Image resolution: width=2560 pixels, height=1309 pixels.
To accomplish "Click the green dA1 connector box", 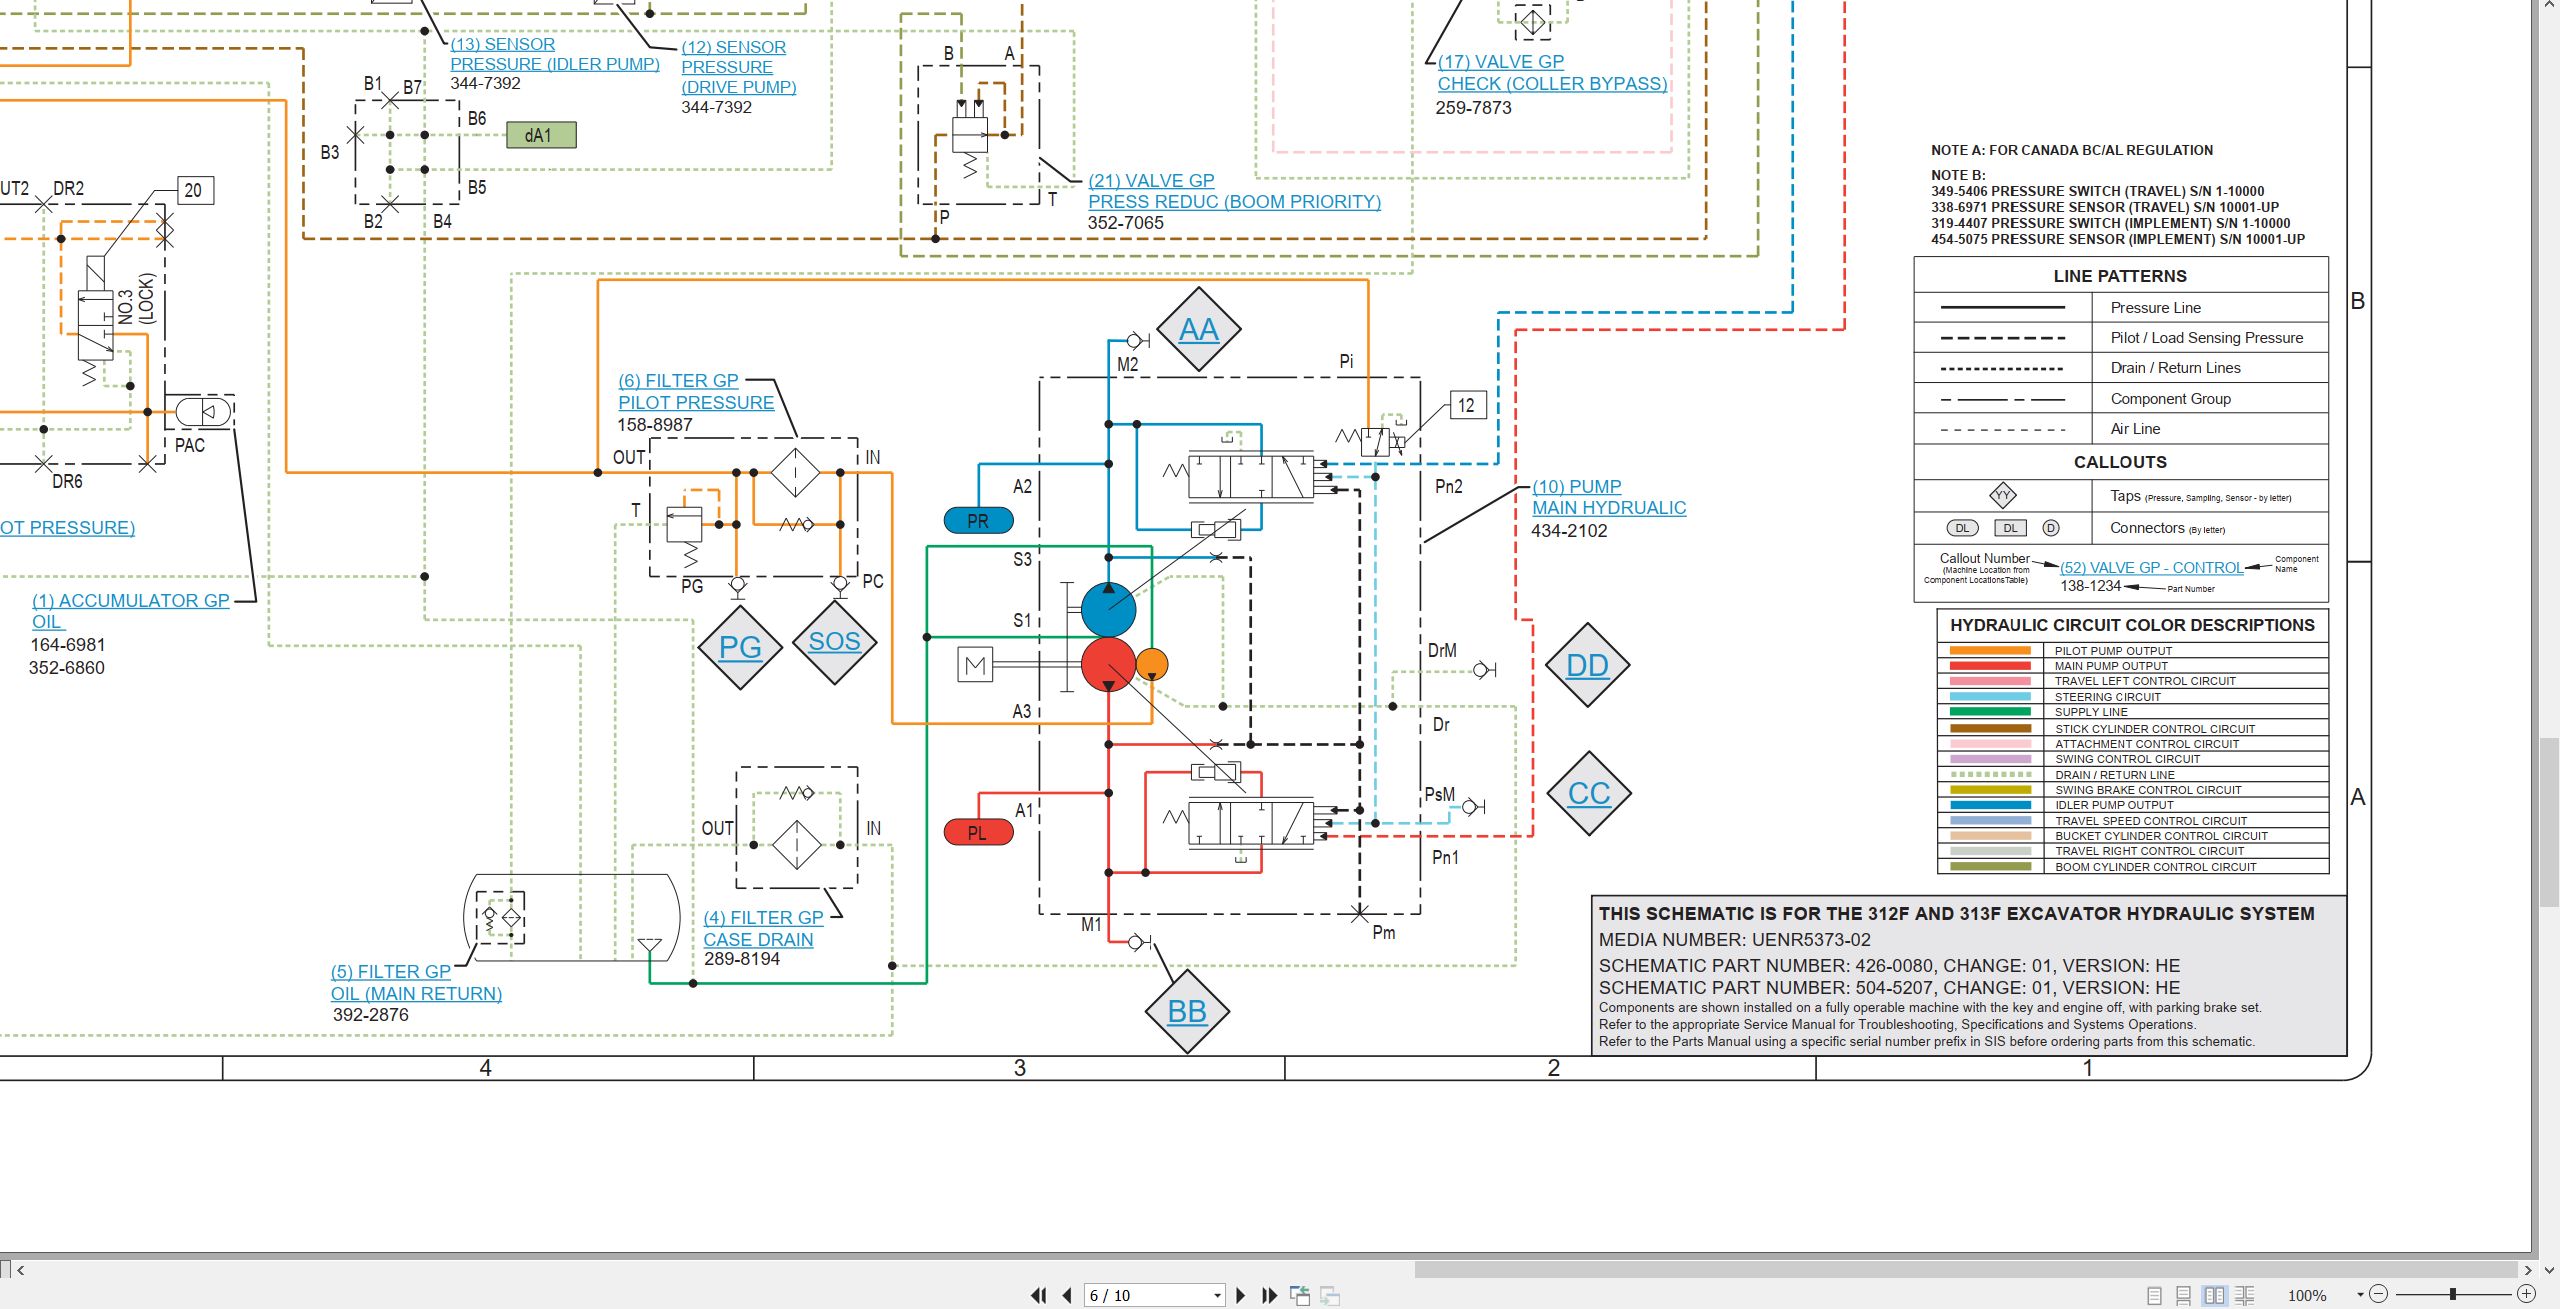I will [x=541, y=135].
